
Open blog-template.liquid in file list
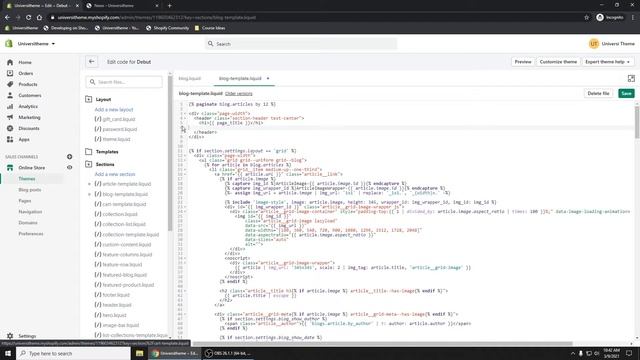(x=125, y=194)
